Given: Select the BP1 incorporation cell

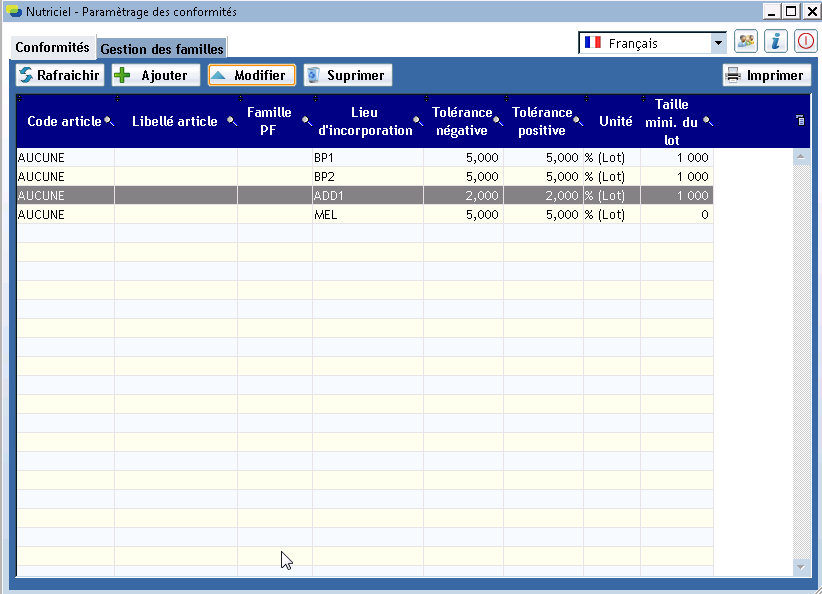Looking at the screenshot, I should pos(368,158).
